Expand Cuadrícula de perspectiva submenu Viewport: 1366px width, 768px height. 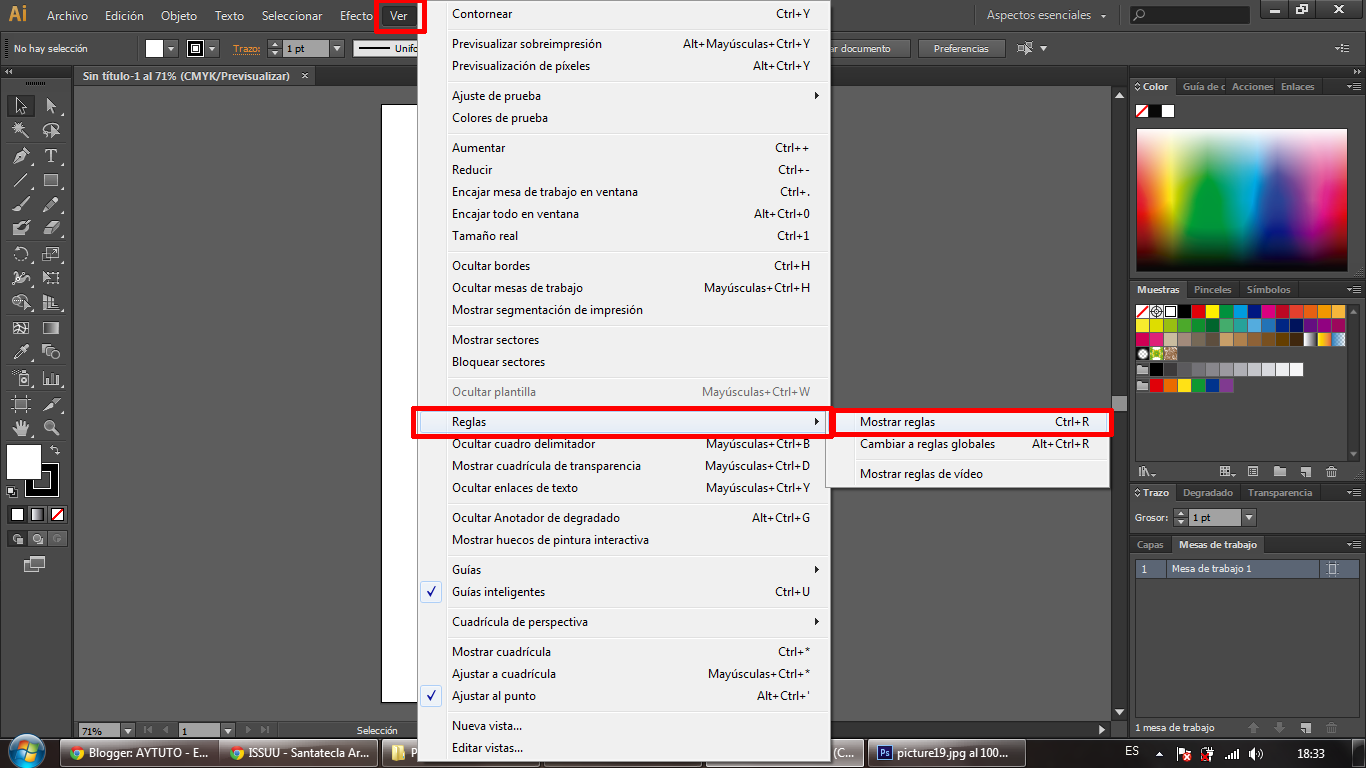624,622
